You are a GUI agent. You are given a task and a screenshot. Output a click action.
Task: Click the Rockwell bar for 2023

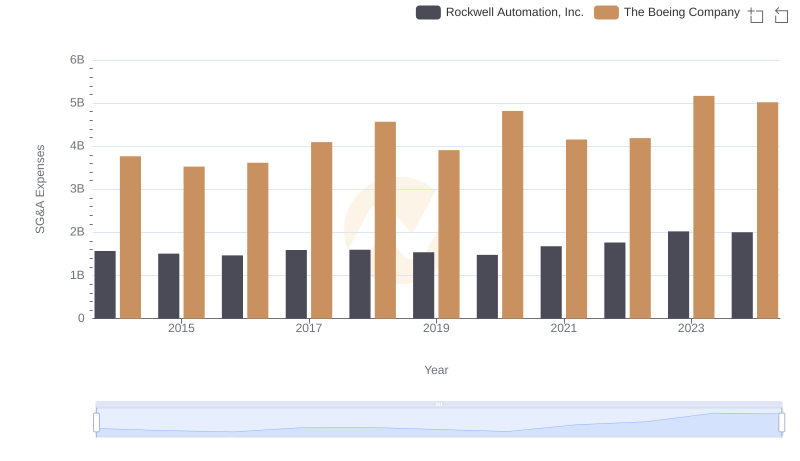click(x=678, y=275)
